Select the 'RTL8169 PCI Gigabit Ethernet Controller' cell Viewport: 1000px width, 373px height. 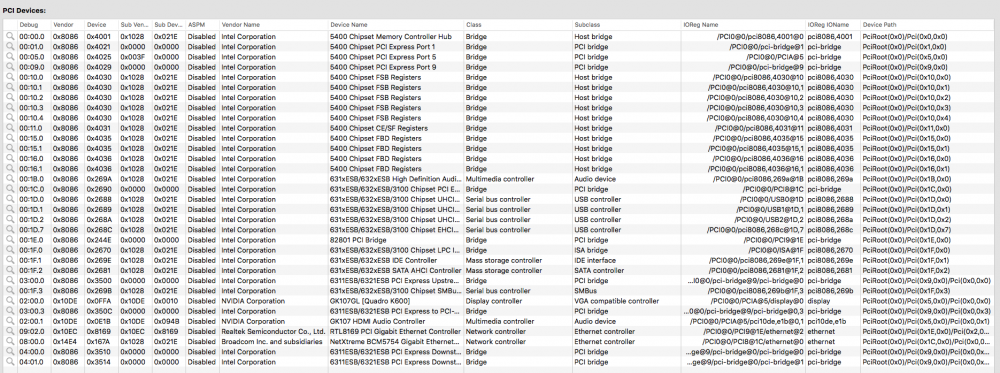395,332
